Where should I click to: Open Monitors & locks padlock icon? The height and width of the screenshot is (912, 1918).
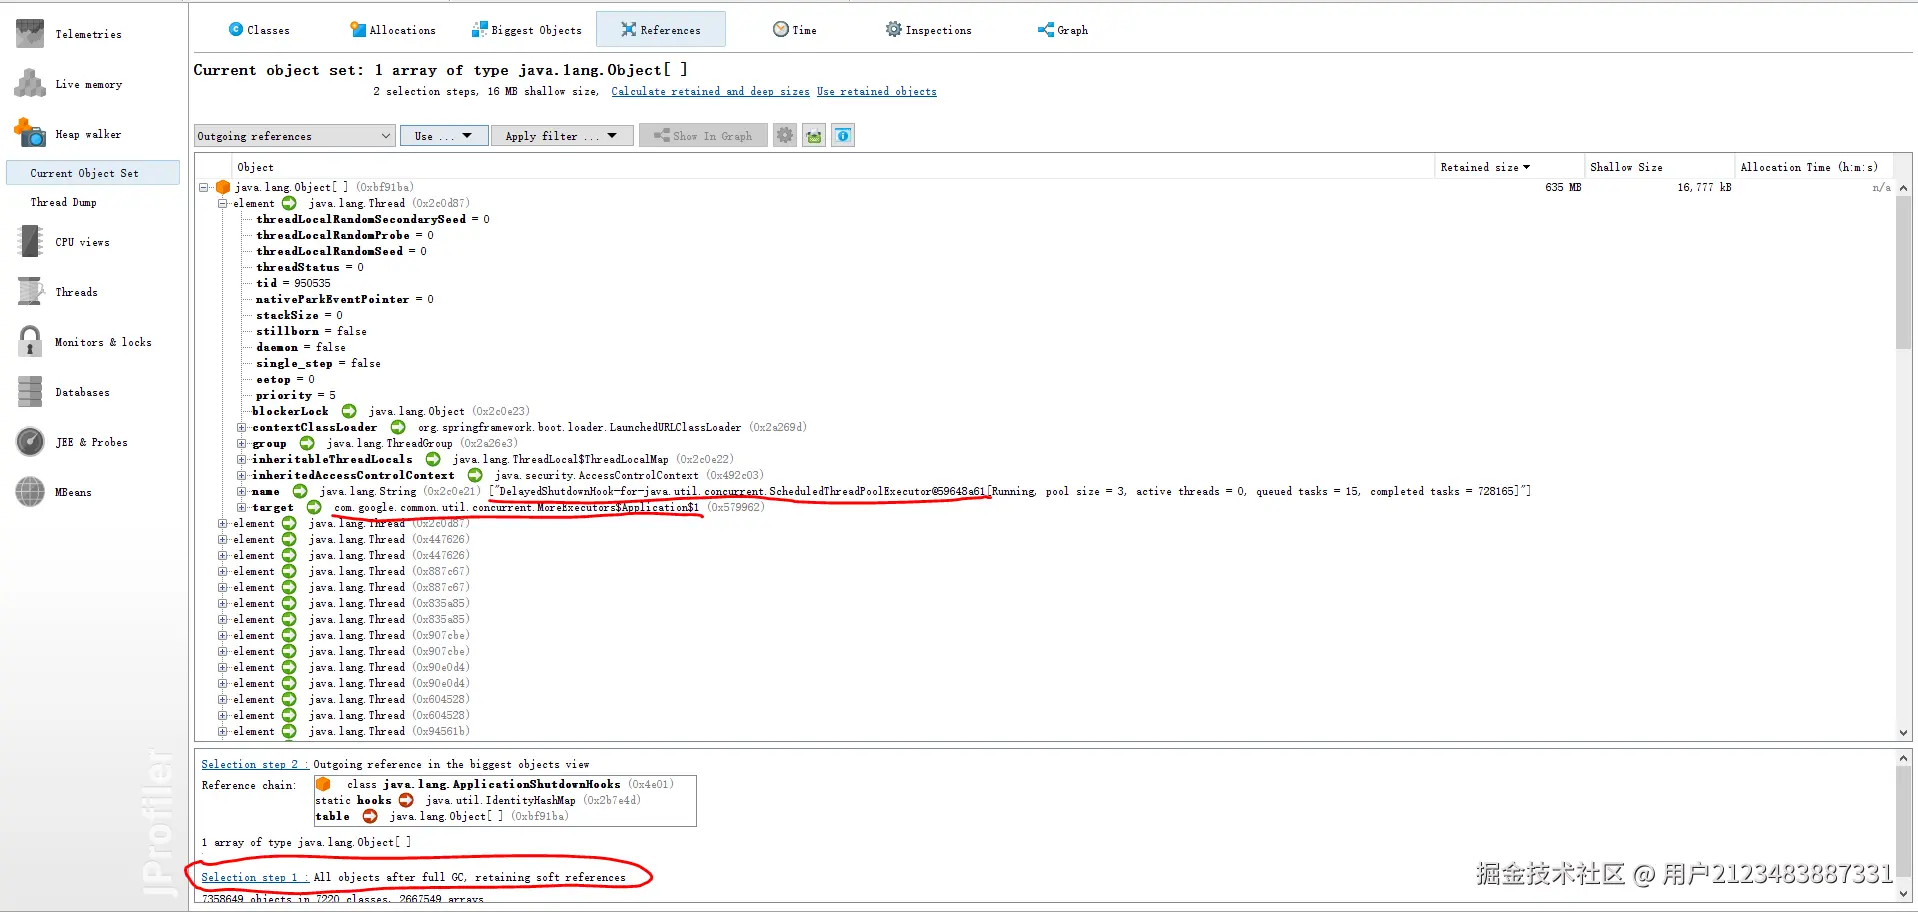coord(30,342)
